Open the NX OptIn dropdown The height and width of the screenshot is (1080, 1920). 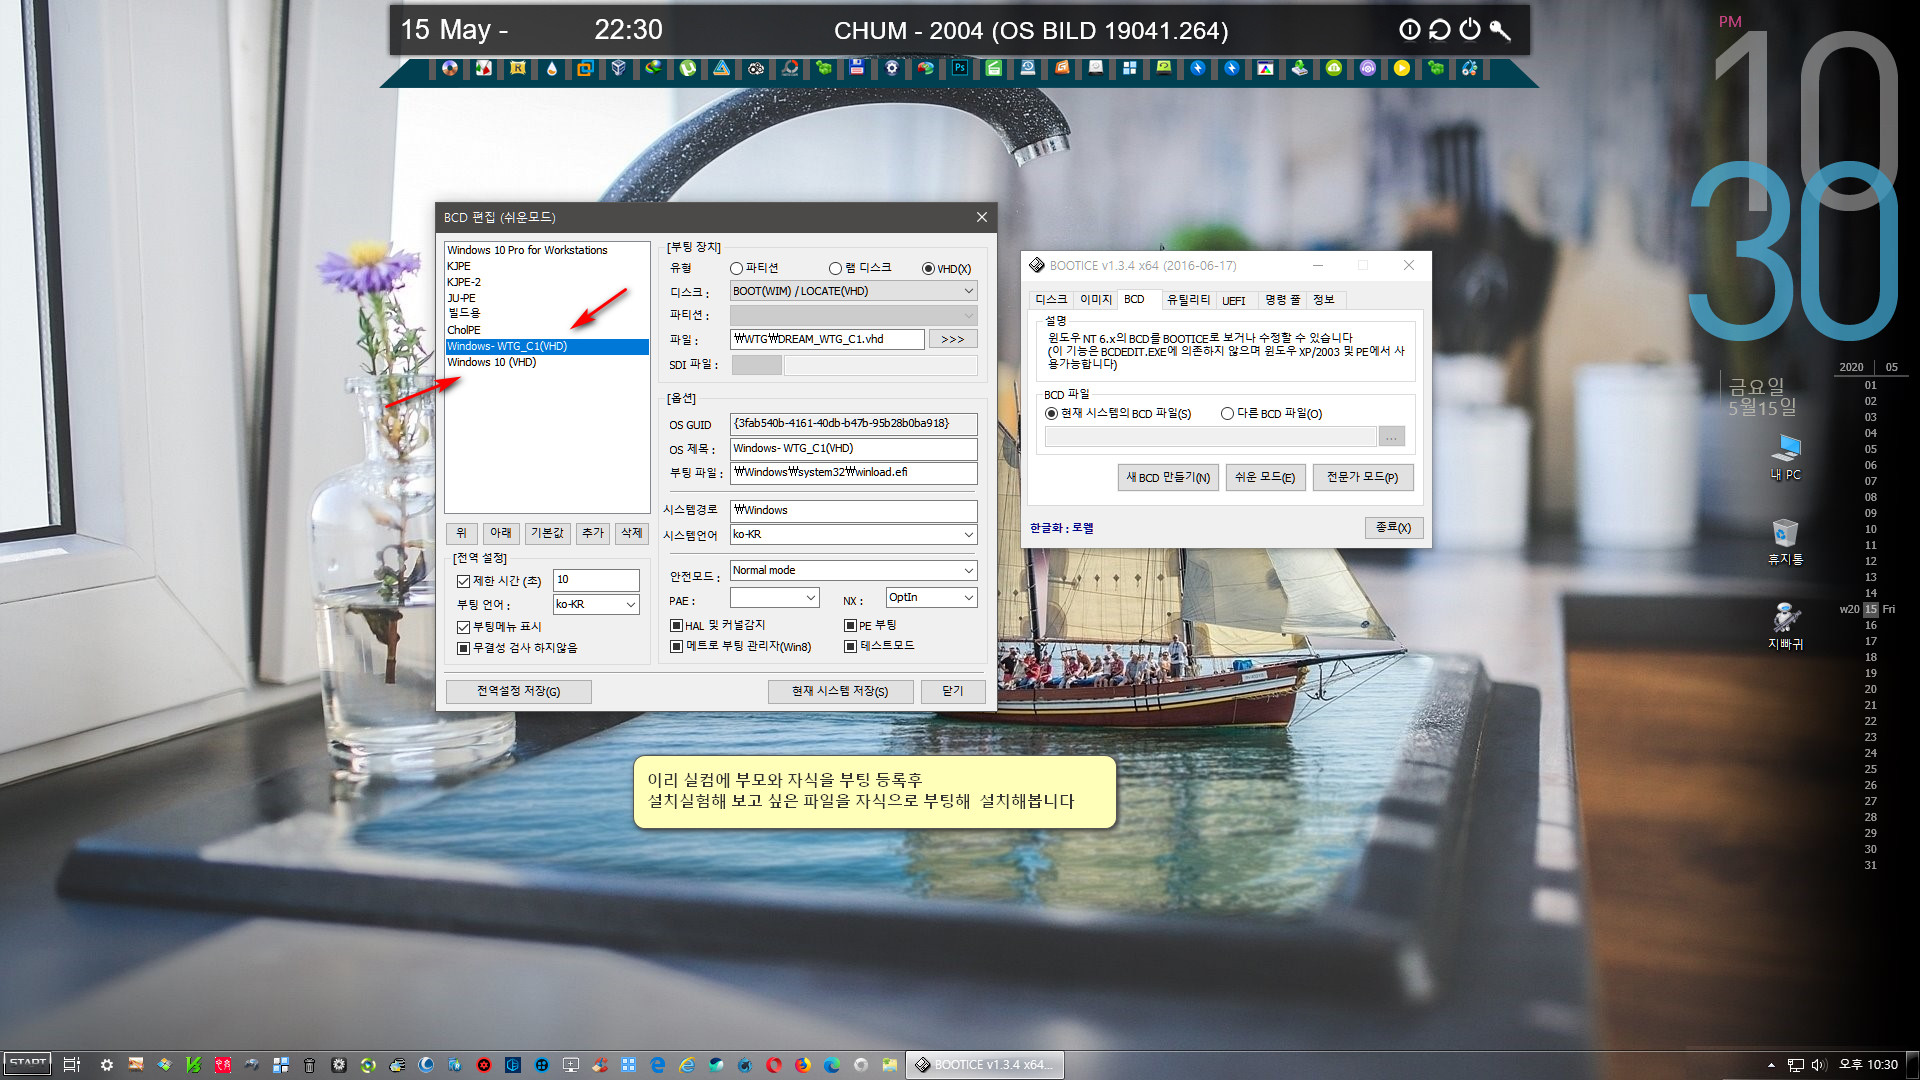coord(931,597)
